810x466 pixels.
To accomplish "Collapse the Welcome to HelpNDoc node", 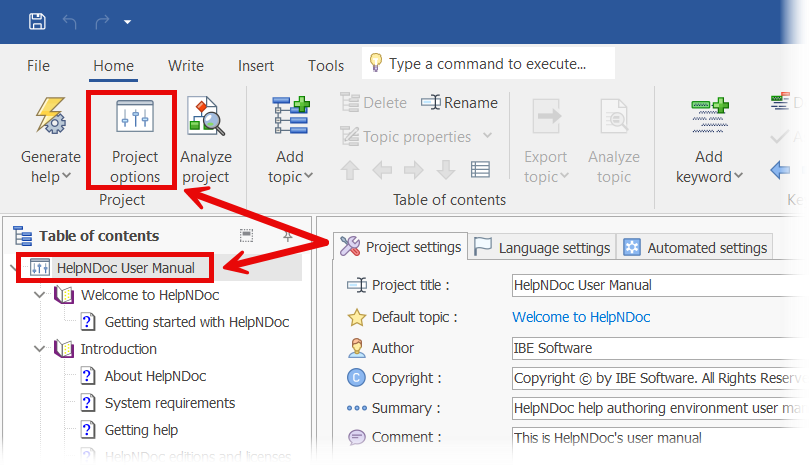I will pyautogui.click(x=40, y=295).
